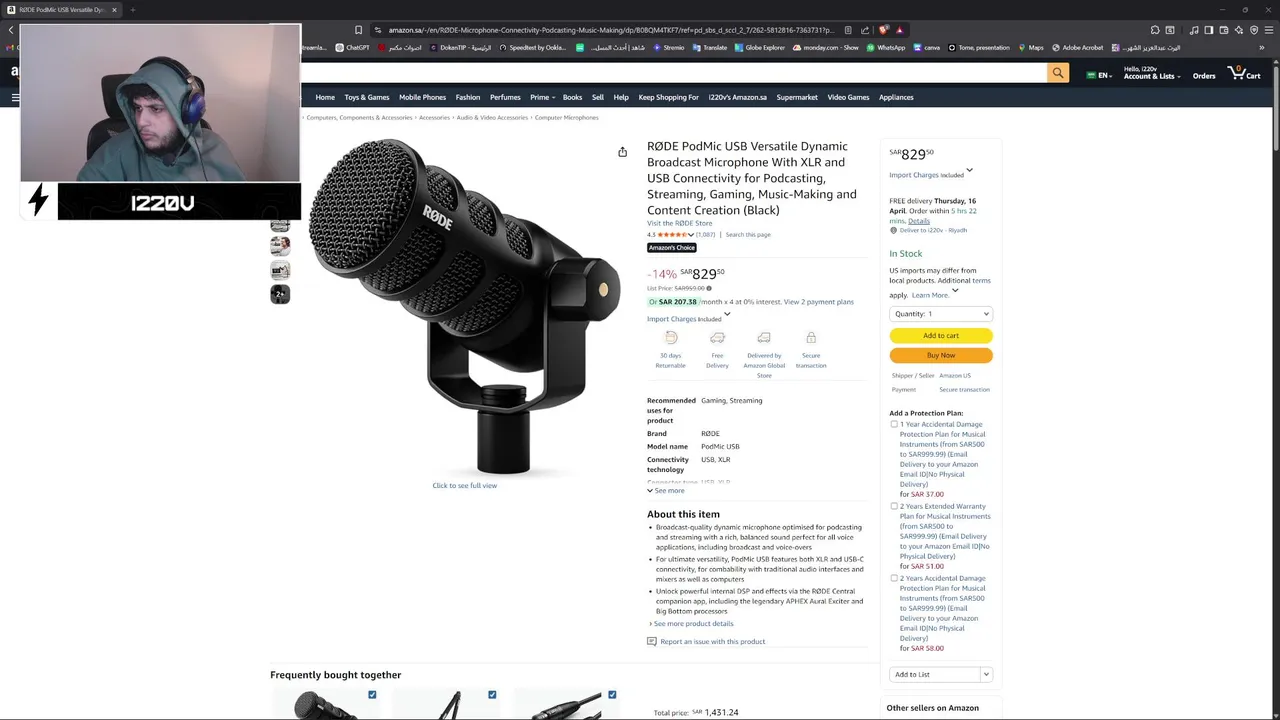
Task: Open the browser hamburger menu
Action: (1269, 30)
